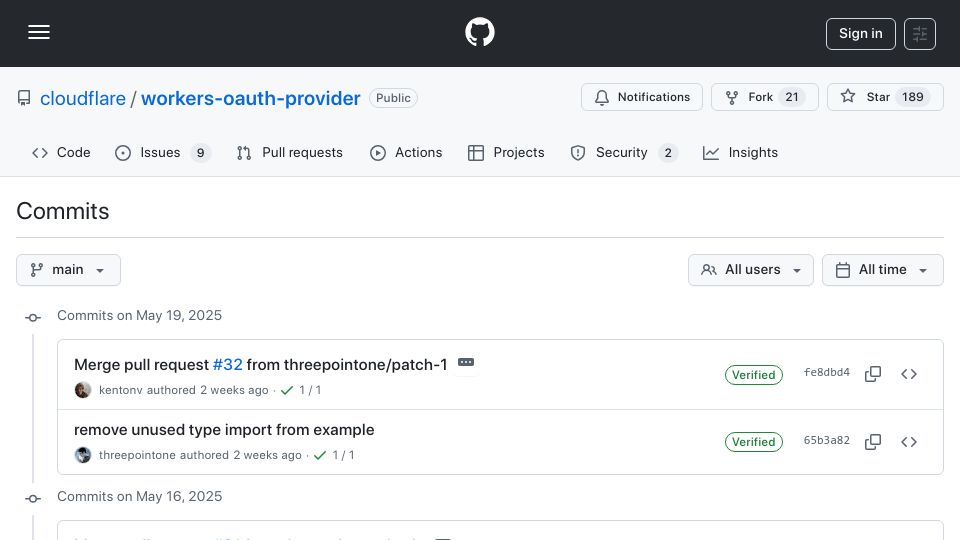The height and width of the screenshot is (540, 960).
Task: Switch to the Issues tab
Action: point(162,152)
